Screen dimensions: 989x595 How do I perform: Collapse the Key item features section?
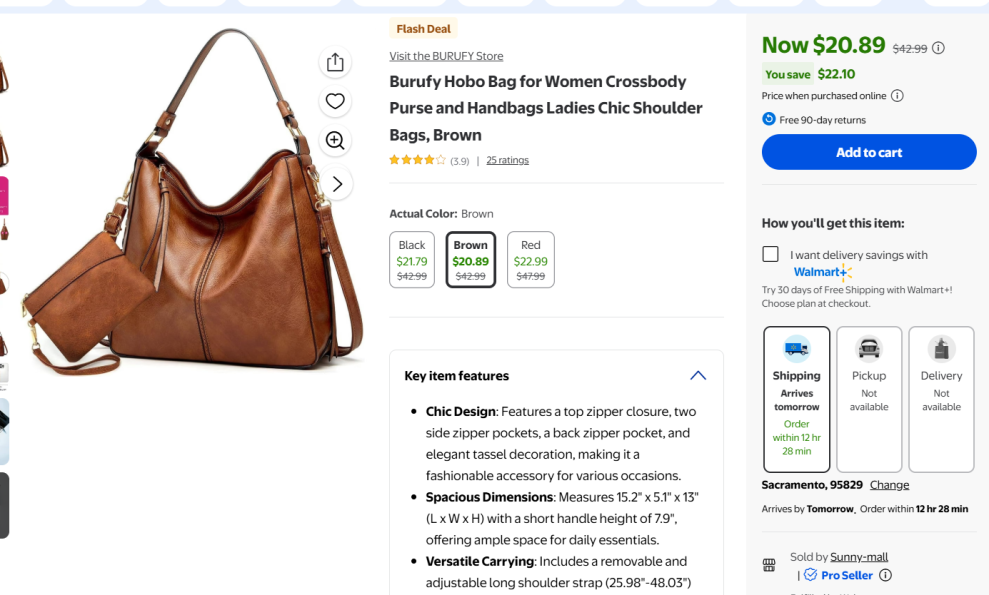tap(698, 376)
